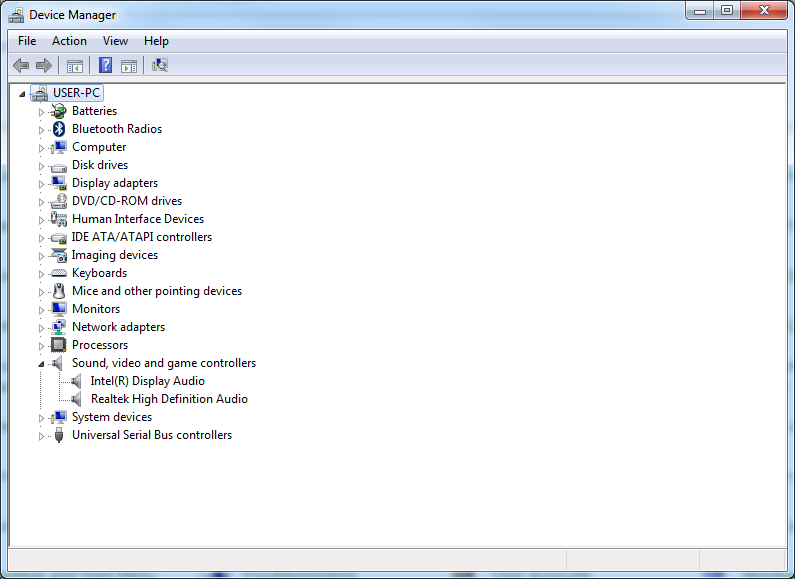Click the Human Interface Devices icon
This screenshot has height=579, width=795.
pyautogui.click(x=59, y=219)
